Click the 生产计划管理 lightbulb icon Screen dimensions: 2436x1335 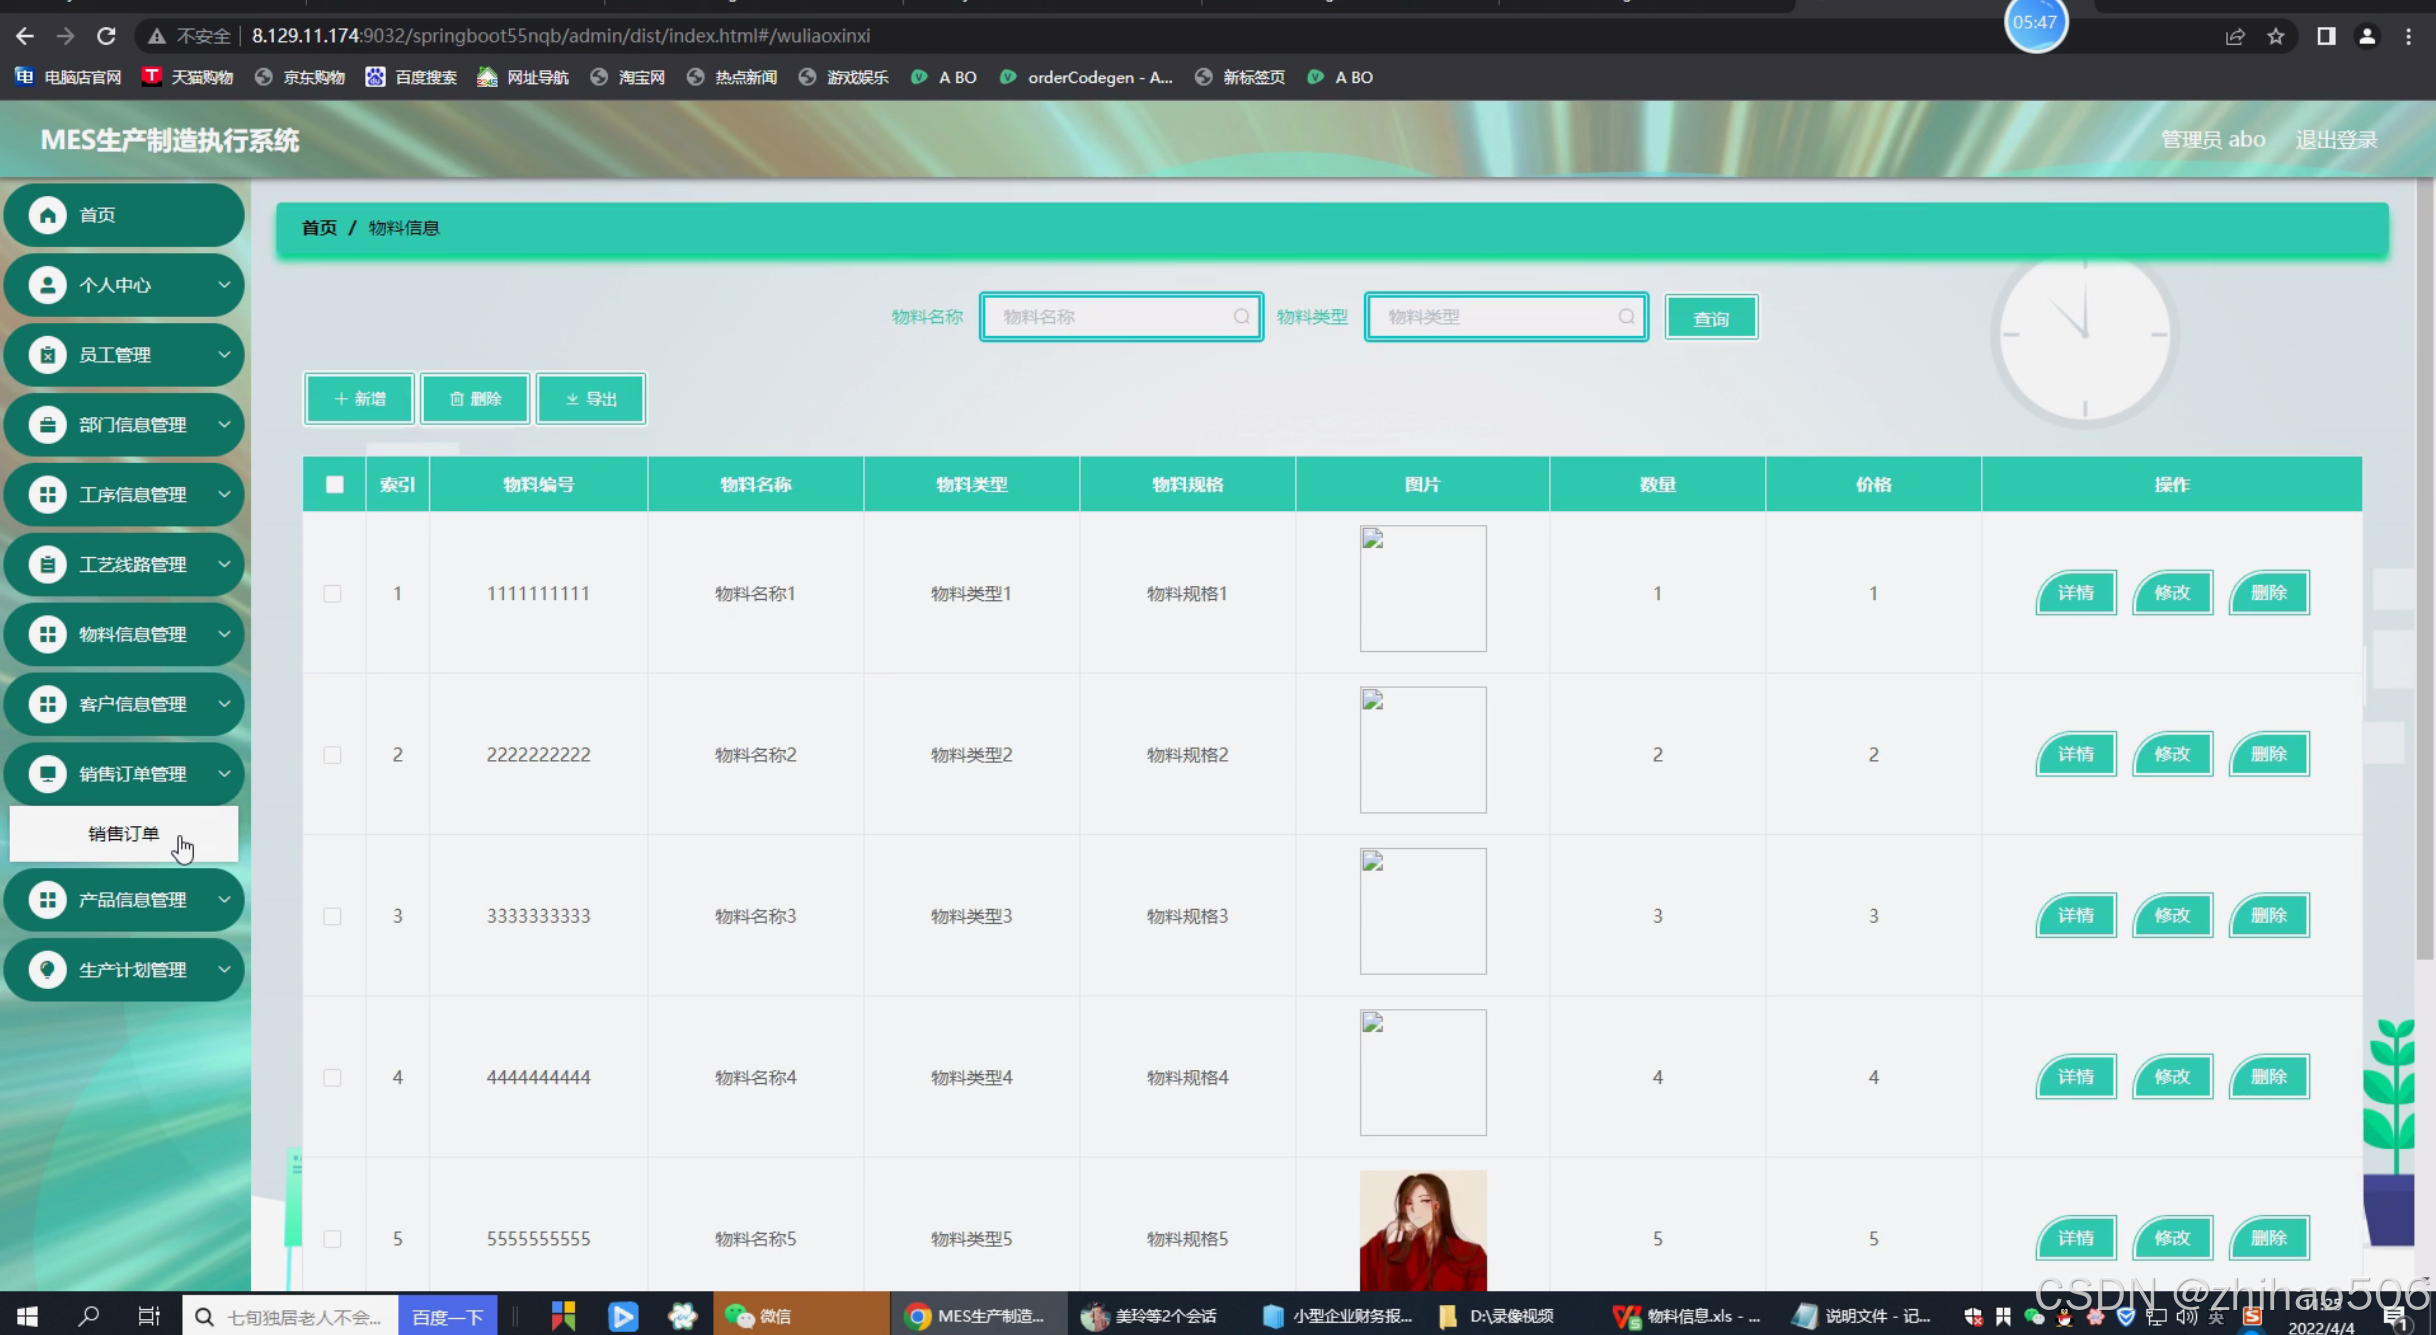coord(47,970)
